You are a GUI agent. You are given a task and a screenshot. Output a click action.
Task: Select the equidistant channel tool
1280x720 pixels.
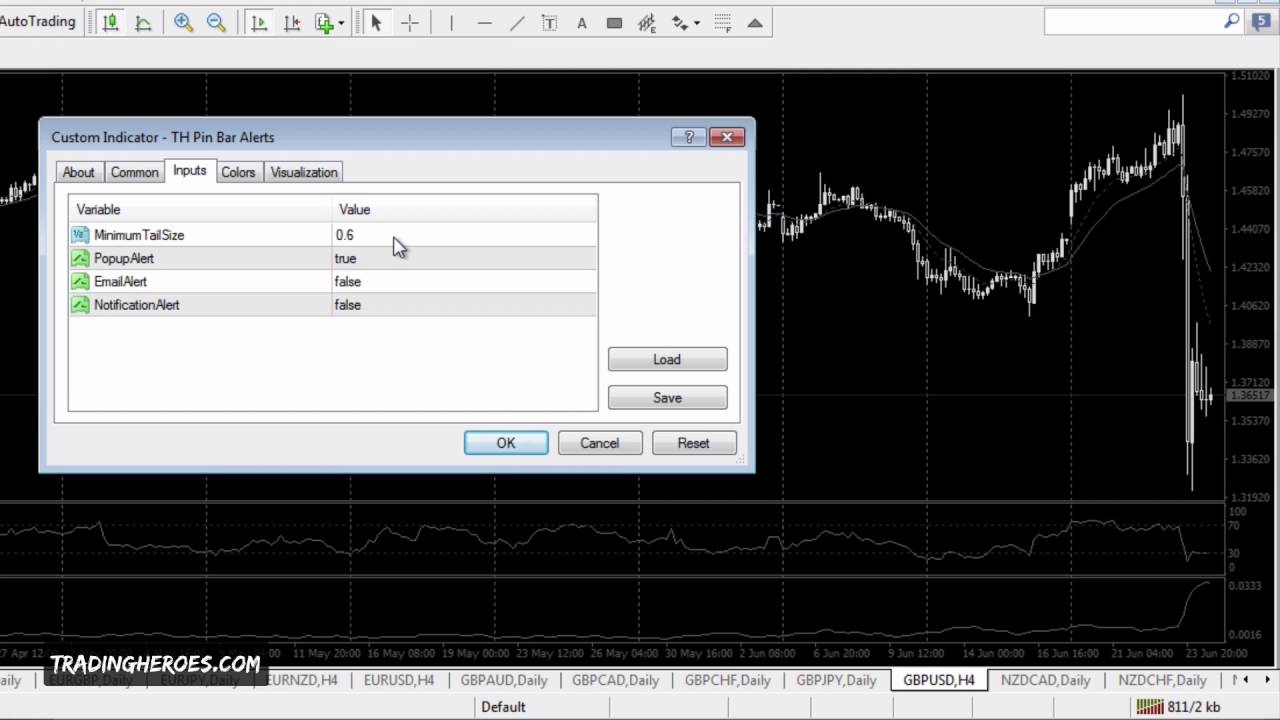tap(647, 22)
